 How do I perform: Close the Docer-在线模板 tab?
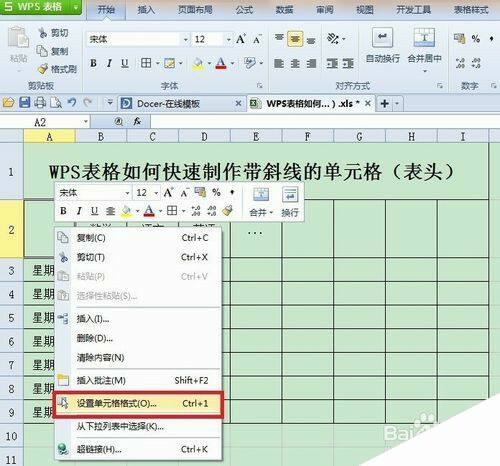click(238, 104)
